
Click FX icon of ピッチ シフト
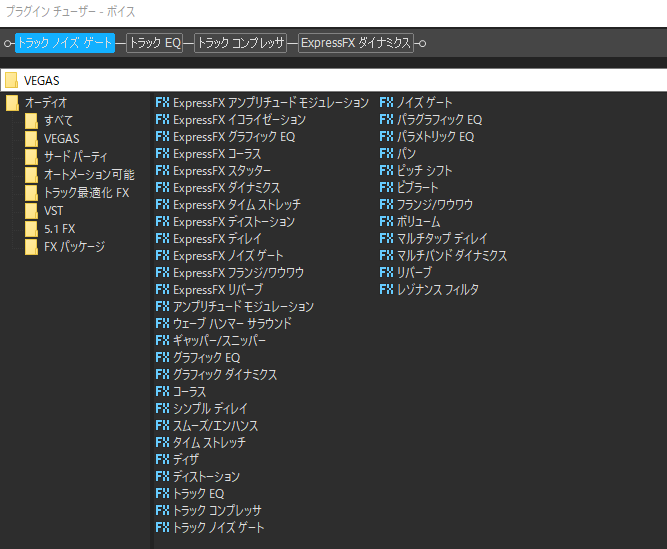tap(386, 171)
